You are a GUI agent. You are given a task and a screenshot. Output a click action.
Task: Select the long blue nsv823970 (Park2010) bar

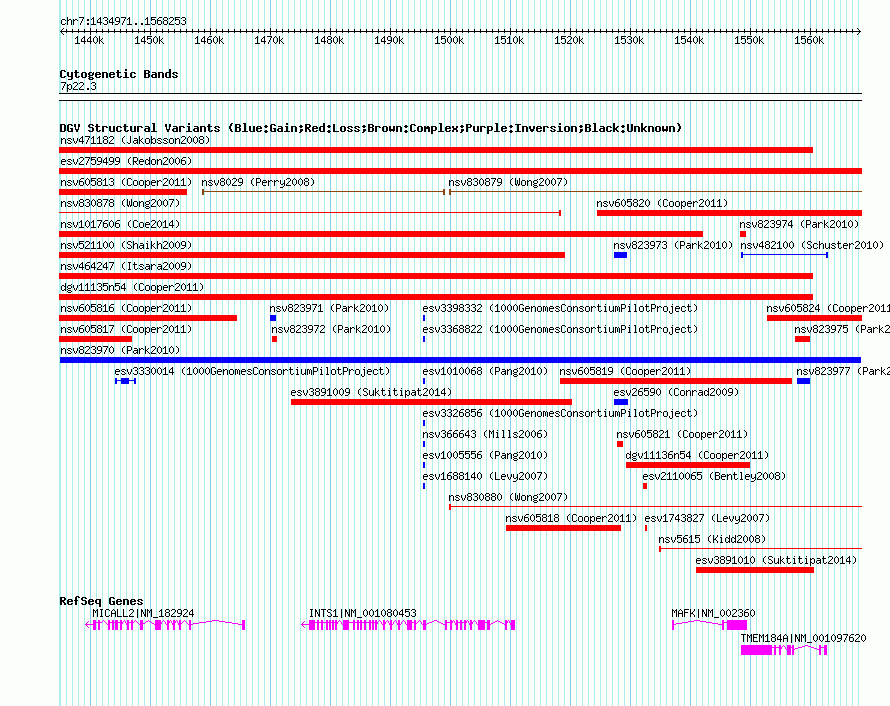[460, 360]
